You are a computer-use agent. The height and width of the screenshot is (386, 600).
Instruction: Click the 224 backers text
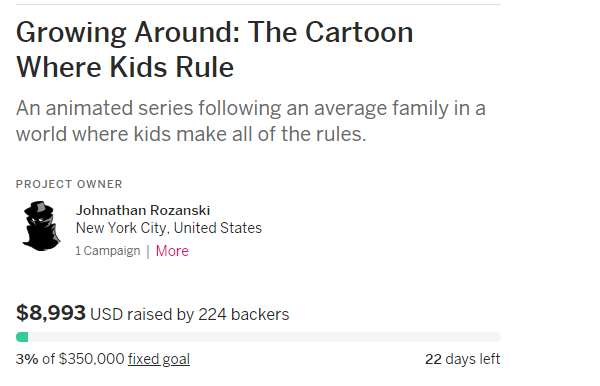pyautogui.click(x=244, y=314)
